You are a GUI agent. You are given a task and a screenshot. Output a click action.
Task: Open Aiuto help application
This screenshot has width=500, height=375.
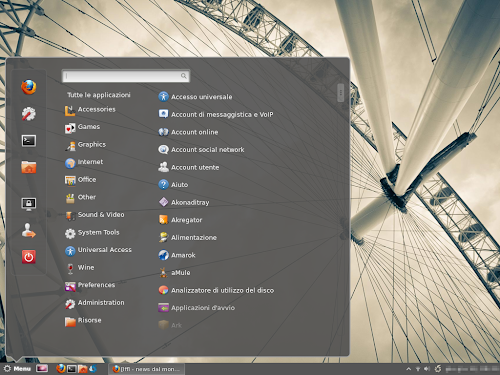[x=173, y=185]
